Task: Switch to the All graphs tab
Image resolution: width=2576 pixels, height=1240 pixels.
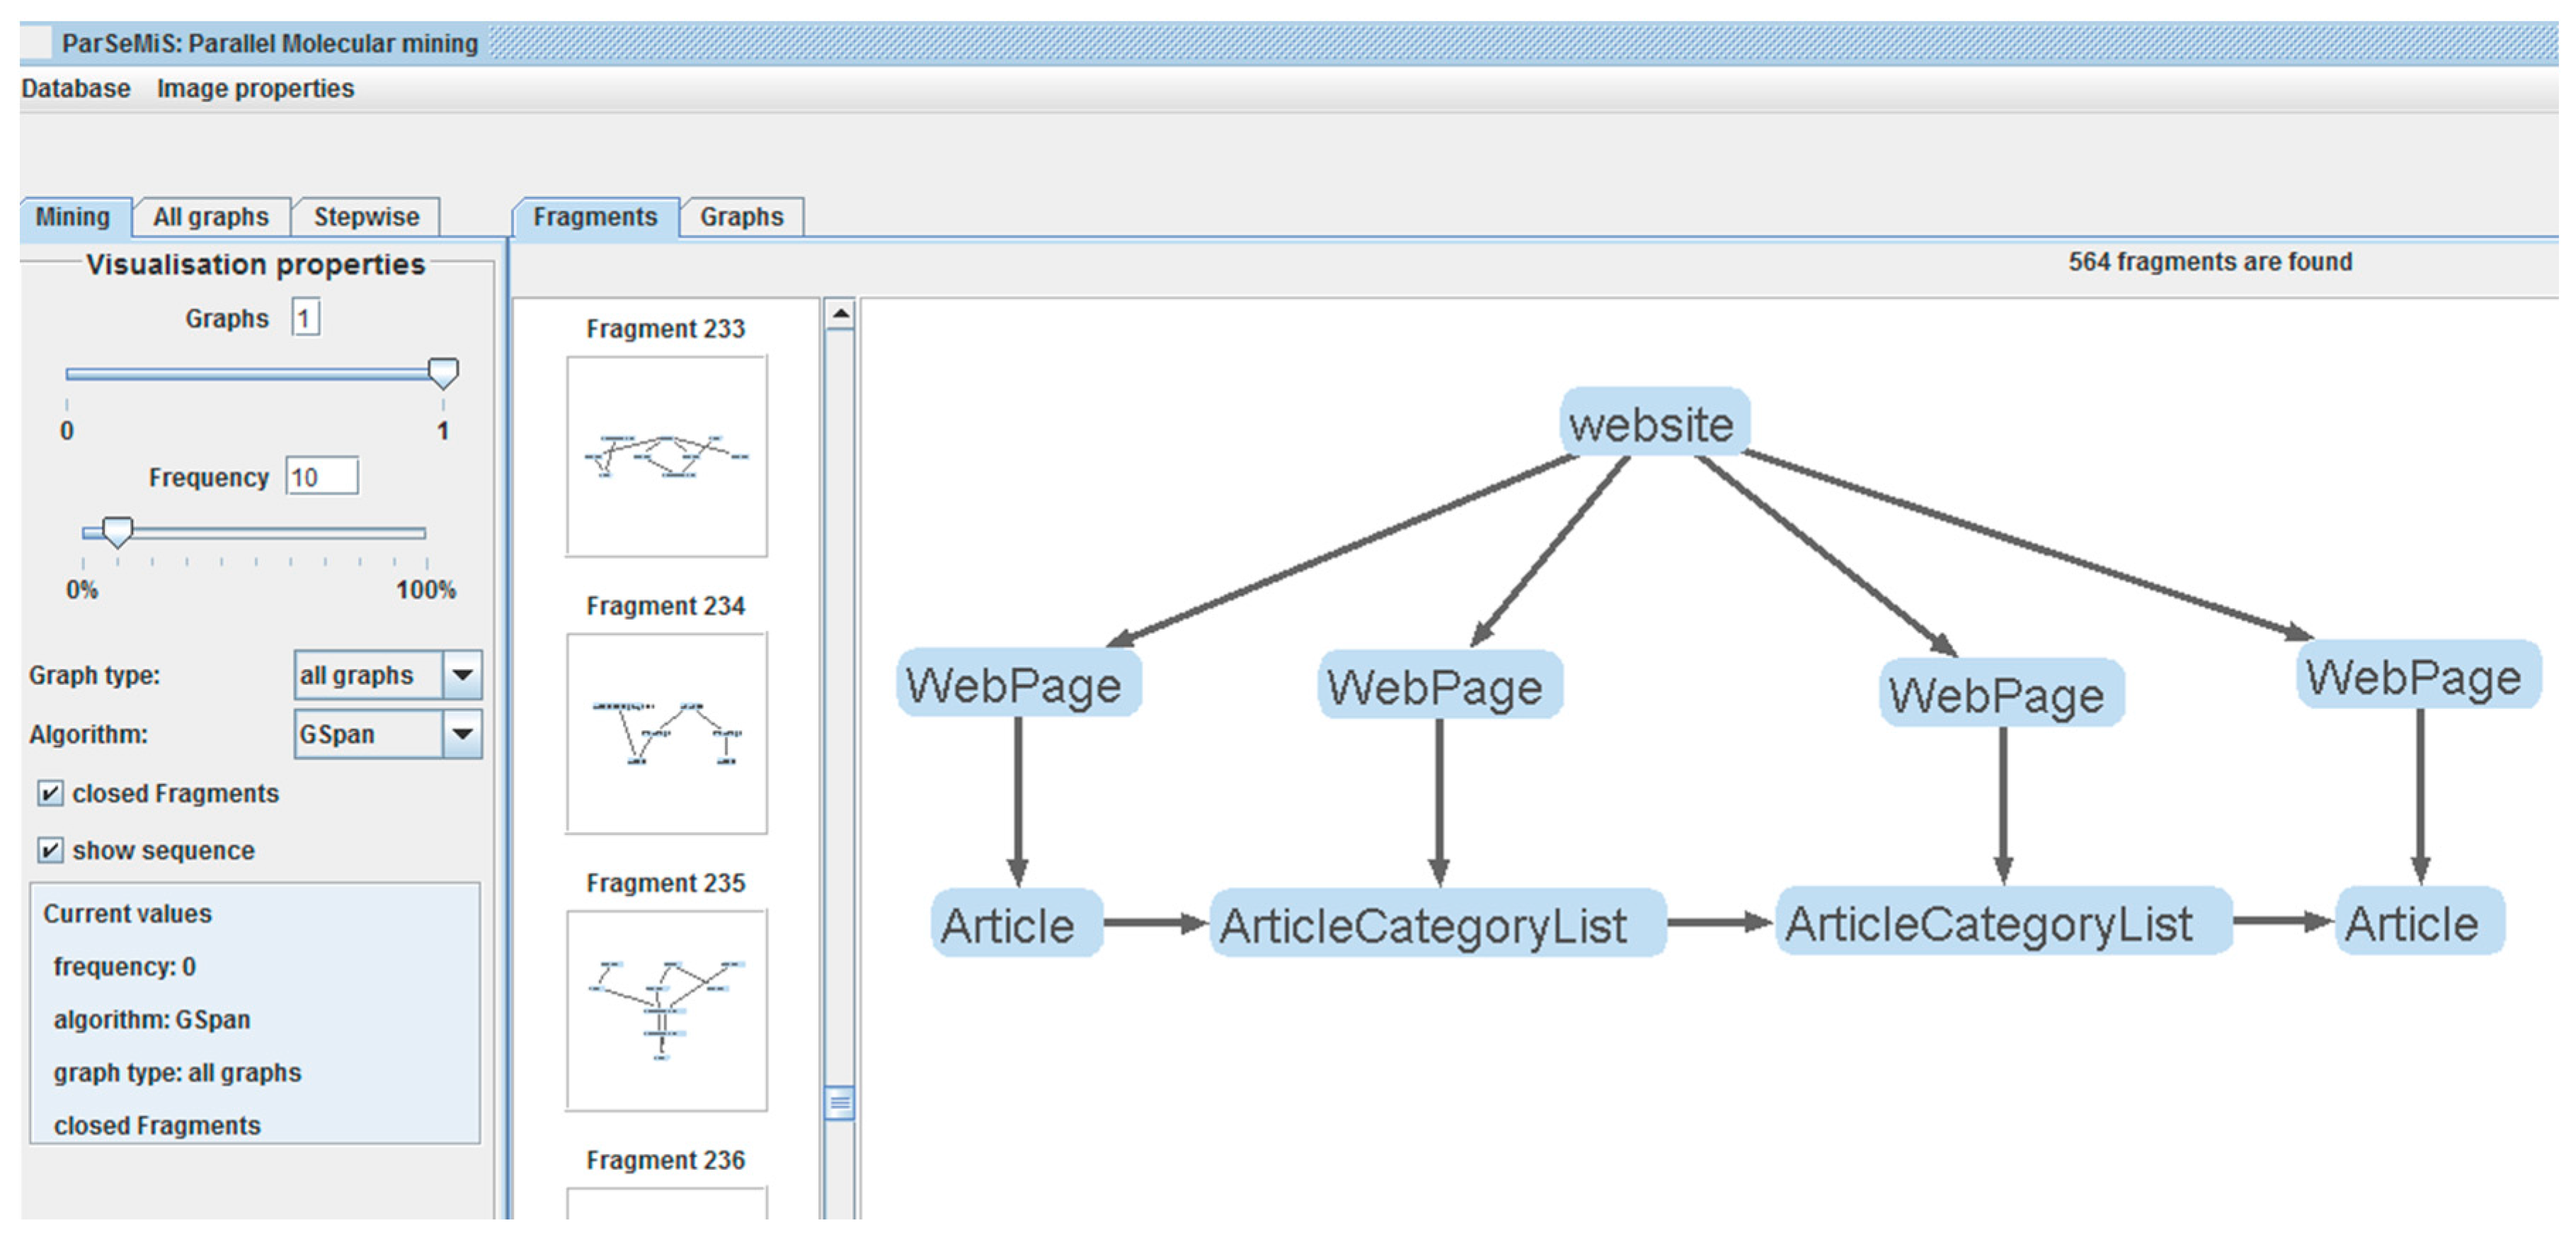Action: tap(211, 217)
